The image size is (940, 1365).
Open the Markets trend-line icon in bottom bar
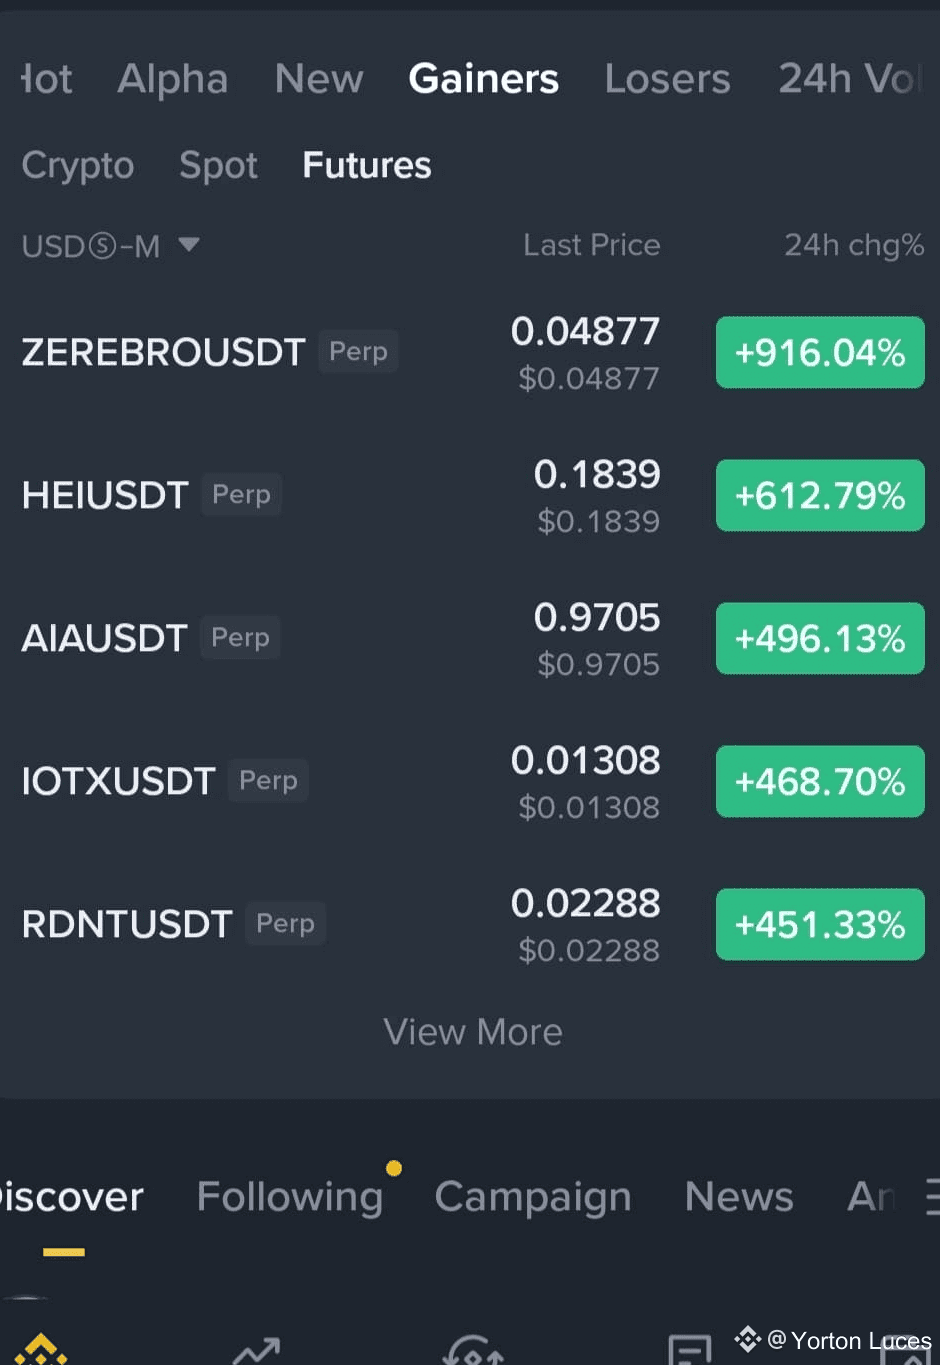[256, 1351]
